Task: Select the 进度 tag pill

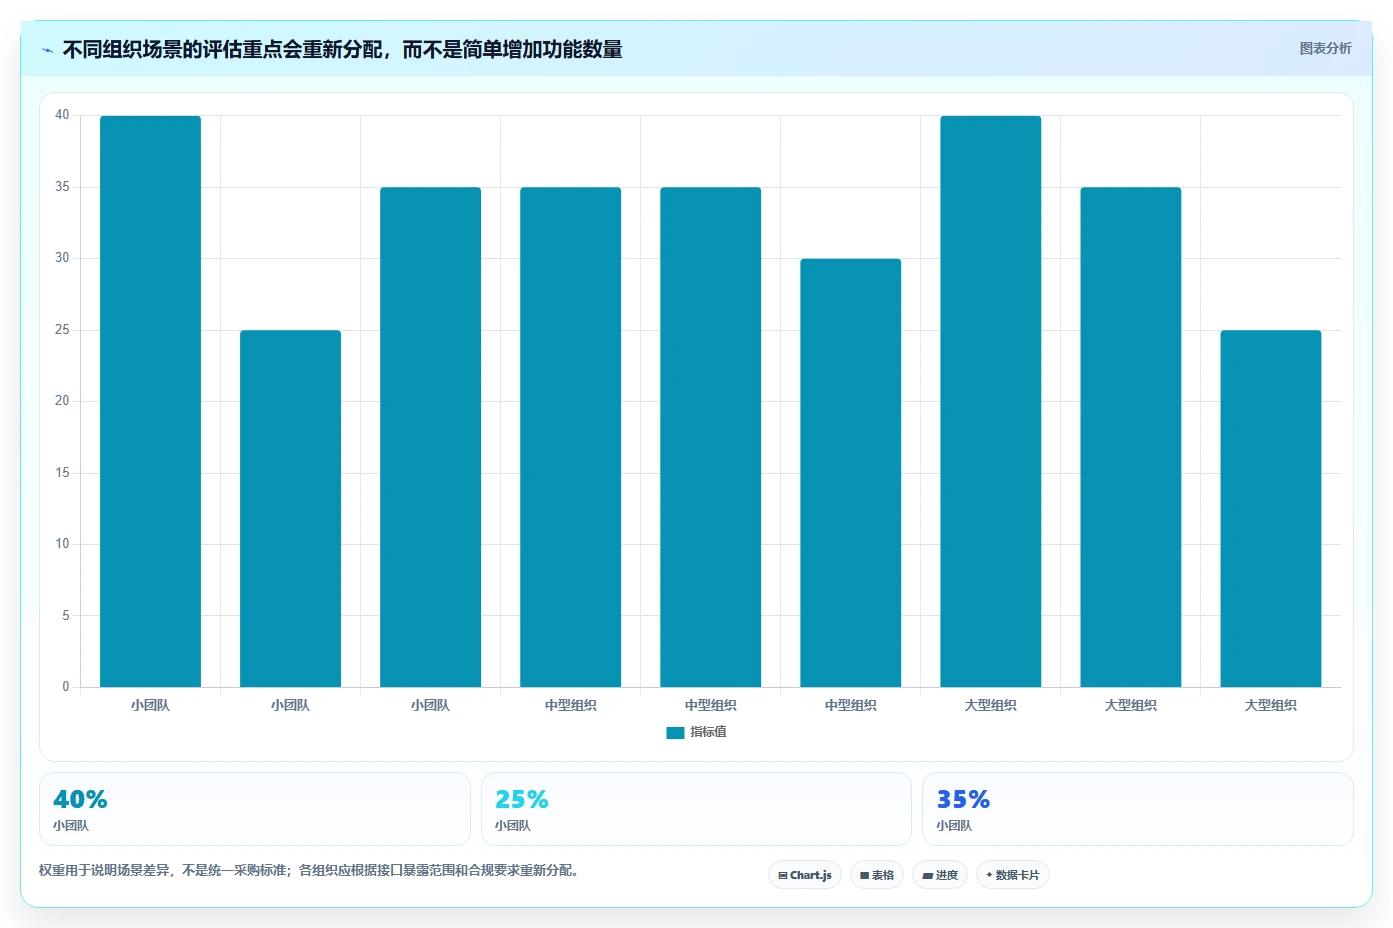Action: click(x=940, y=875)
